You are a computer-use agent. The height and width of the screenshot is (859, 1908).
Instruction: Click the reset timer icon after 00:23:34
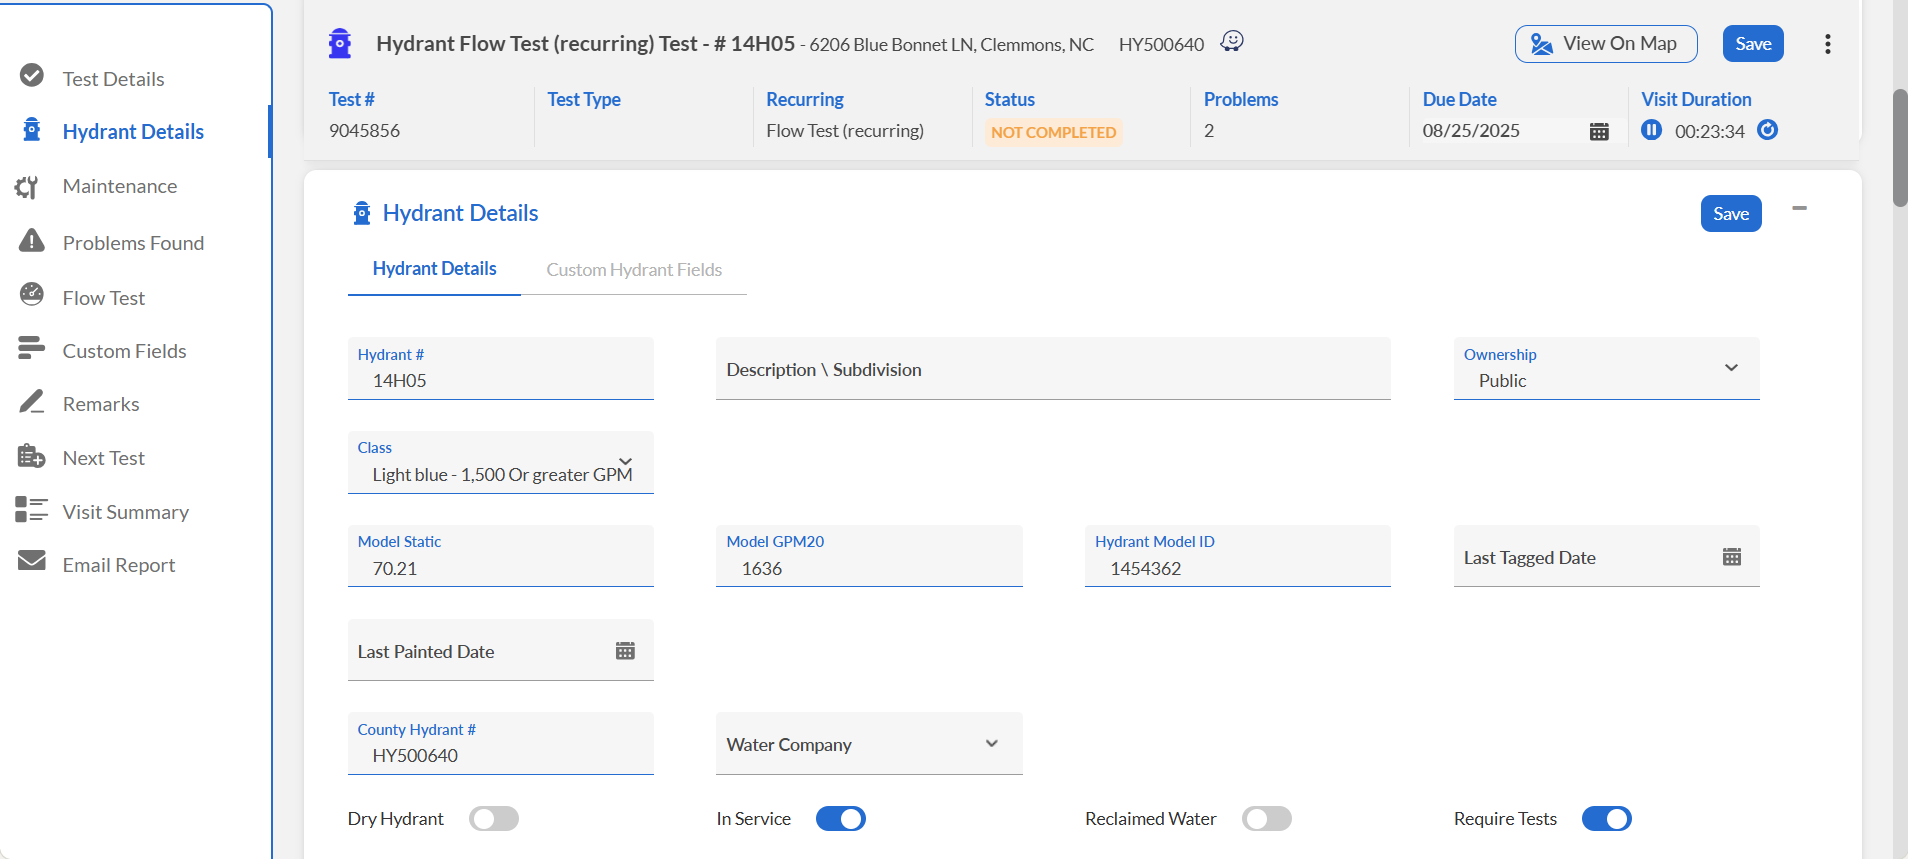pos(1767,130)
